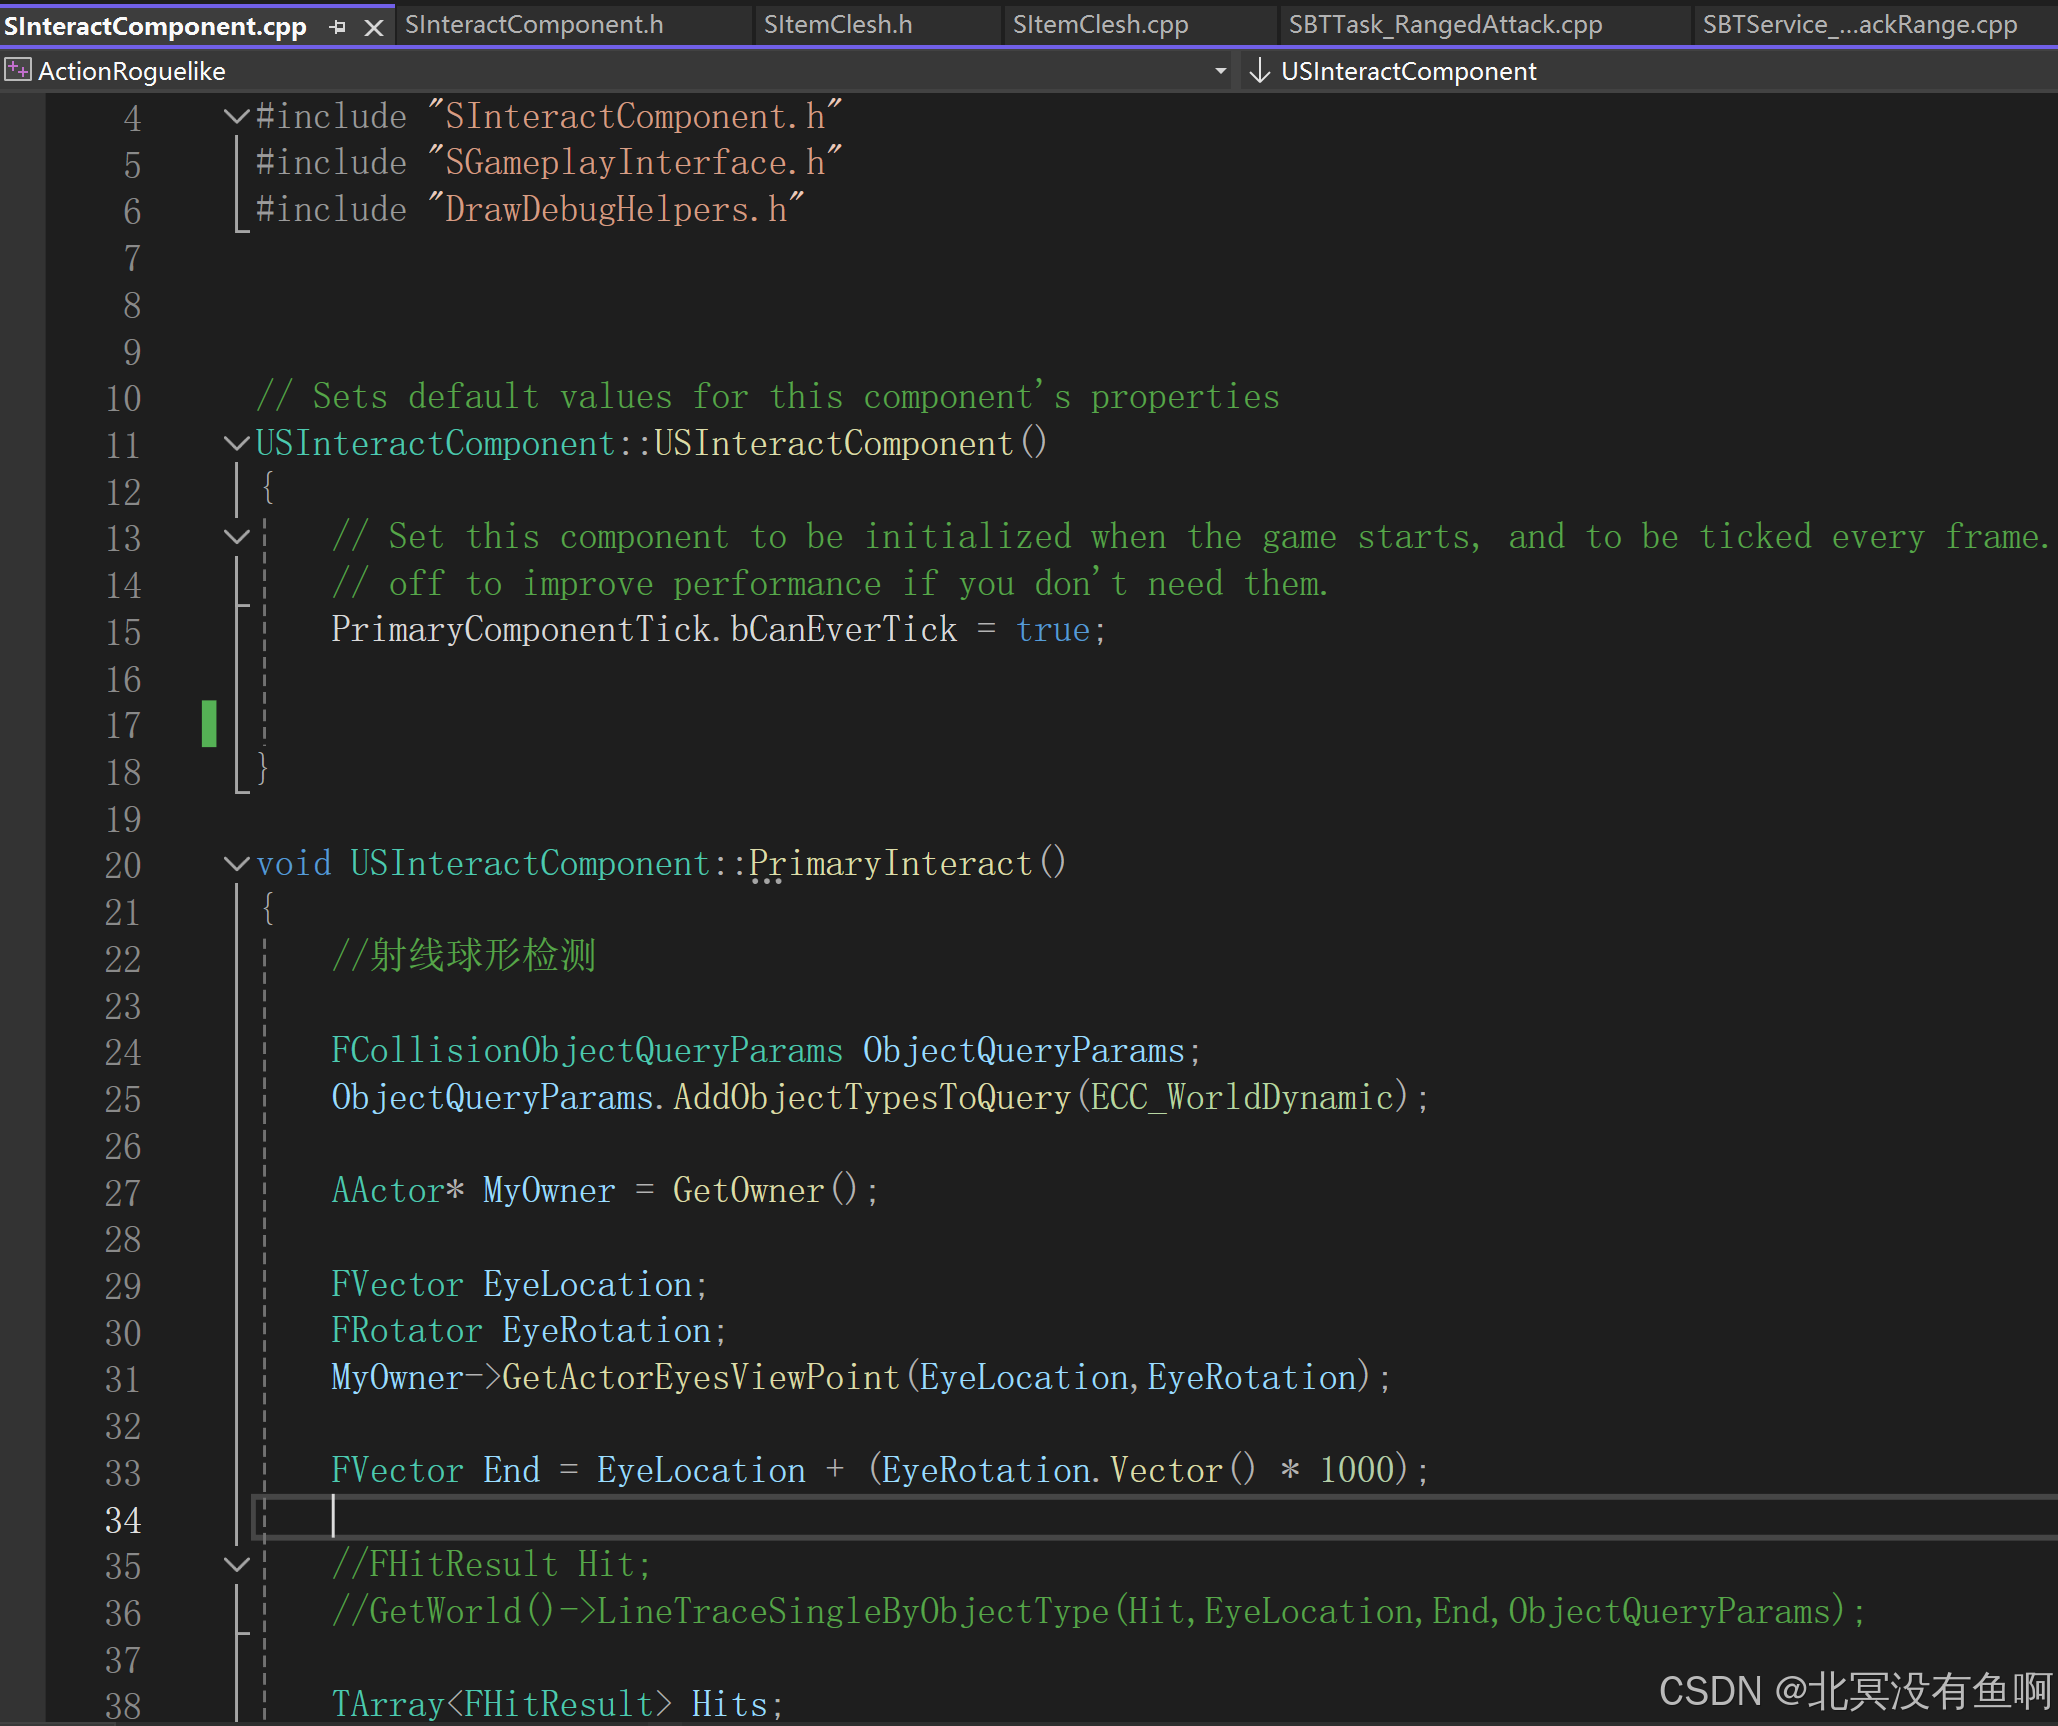Collapse the commented code at line 35
The image size is (2058, 1726).
(236, 1564)
